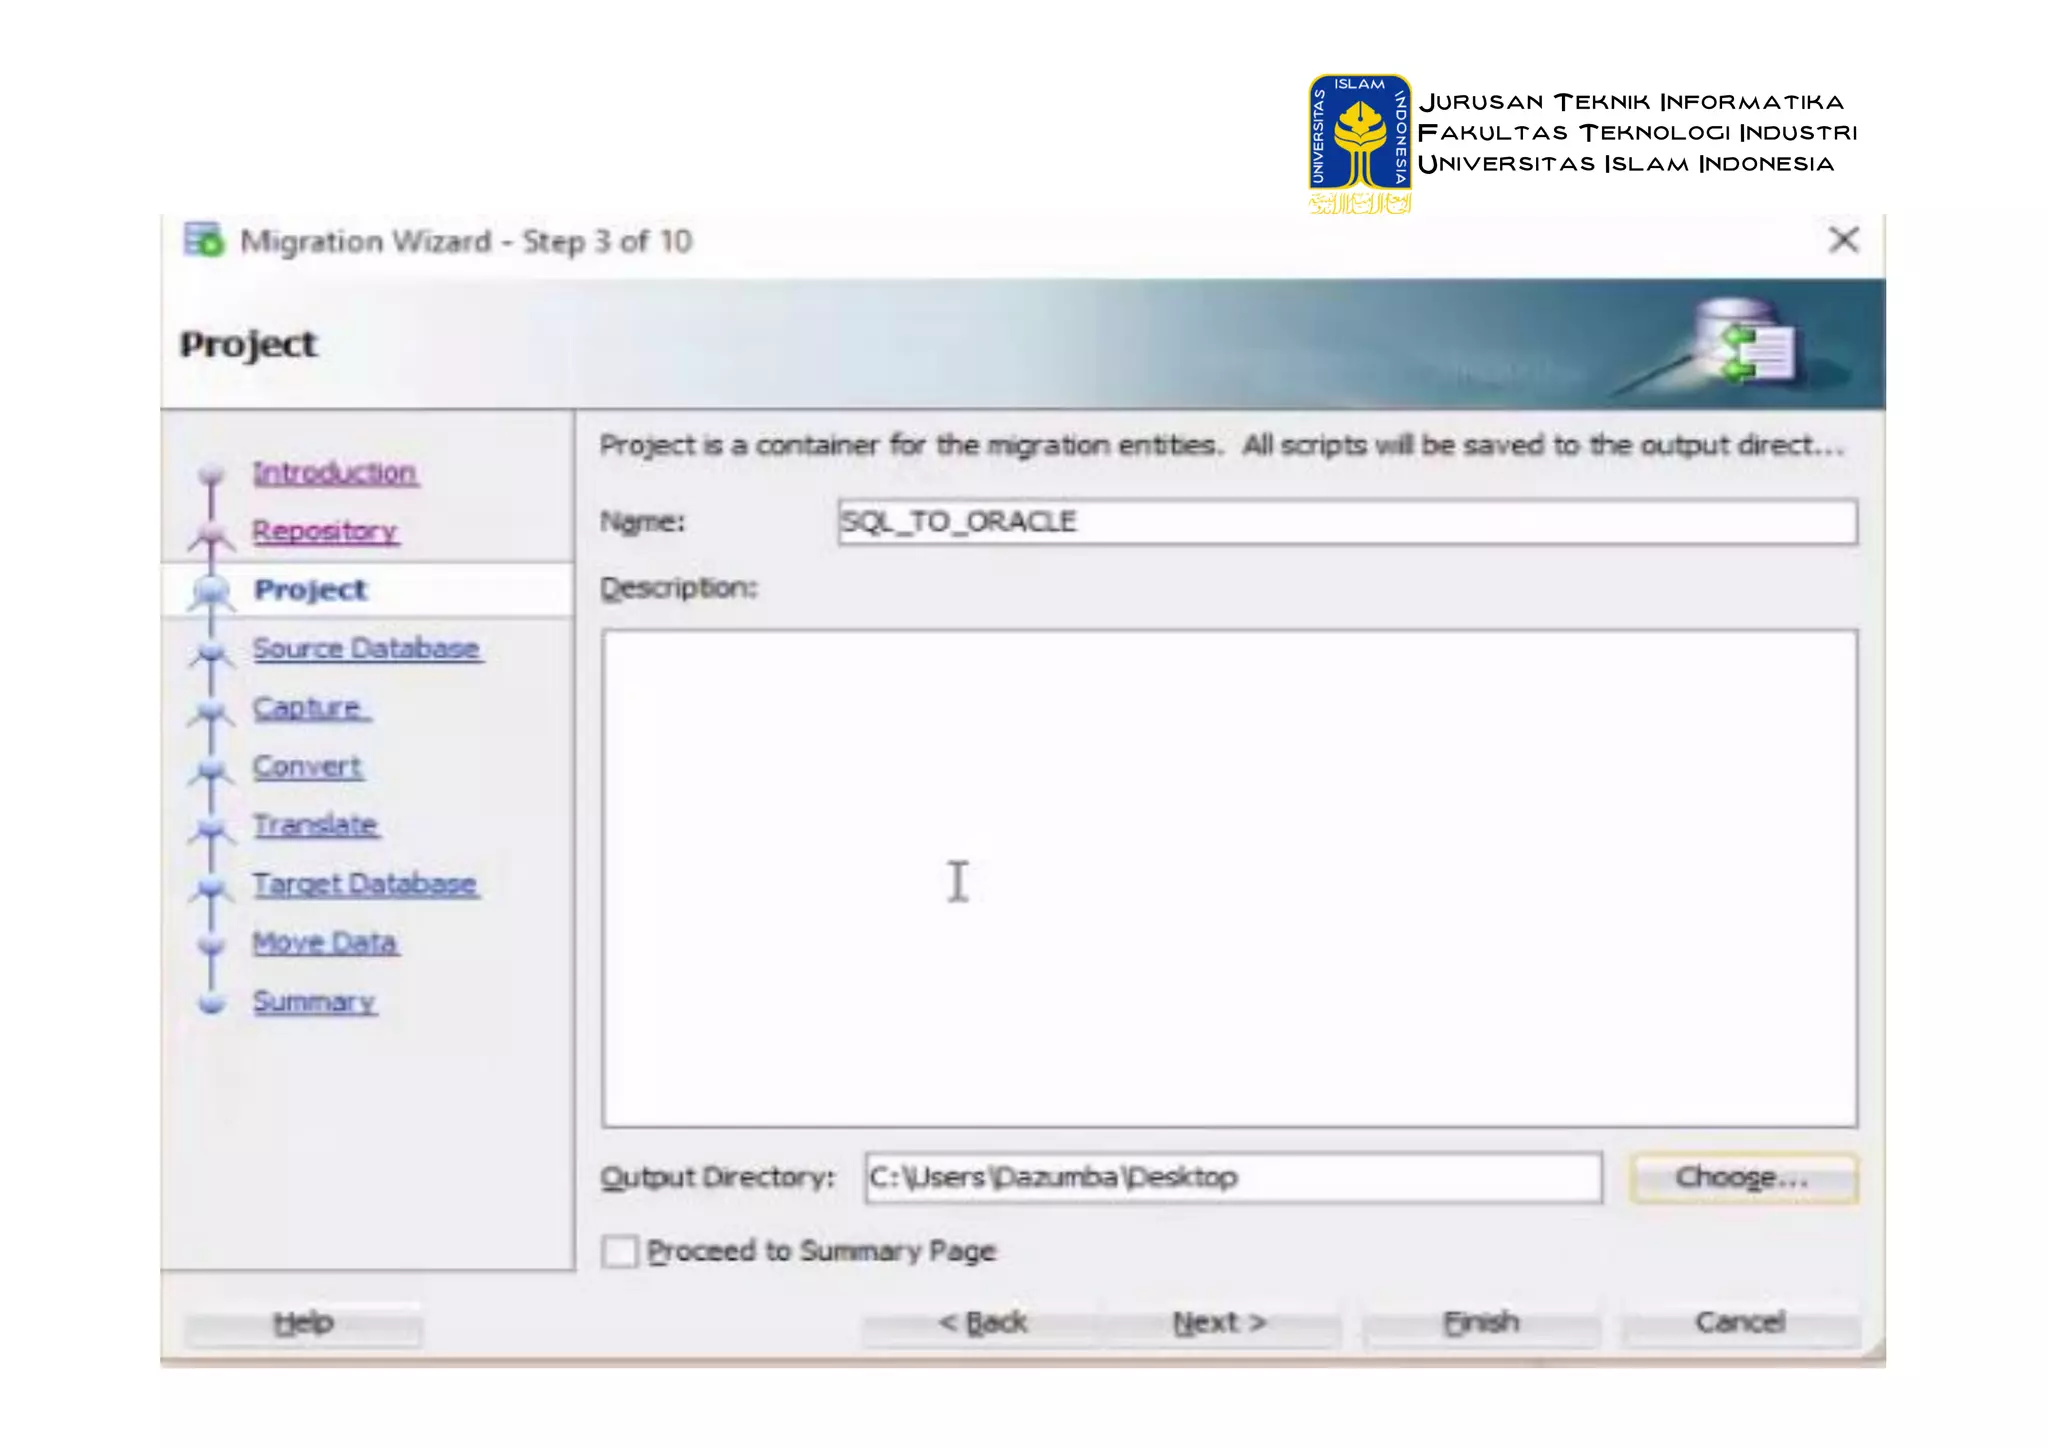Jump to the Source Database step
Image resolution: width=2048 pixels, height=1448 pixels.
(366, 648)
